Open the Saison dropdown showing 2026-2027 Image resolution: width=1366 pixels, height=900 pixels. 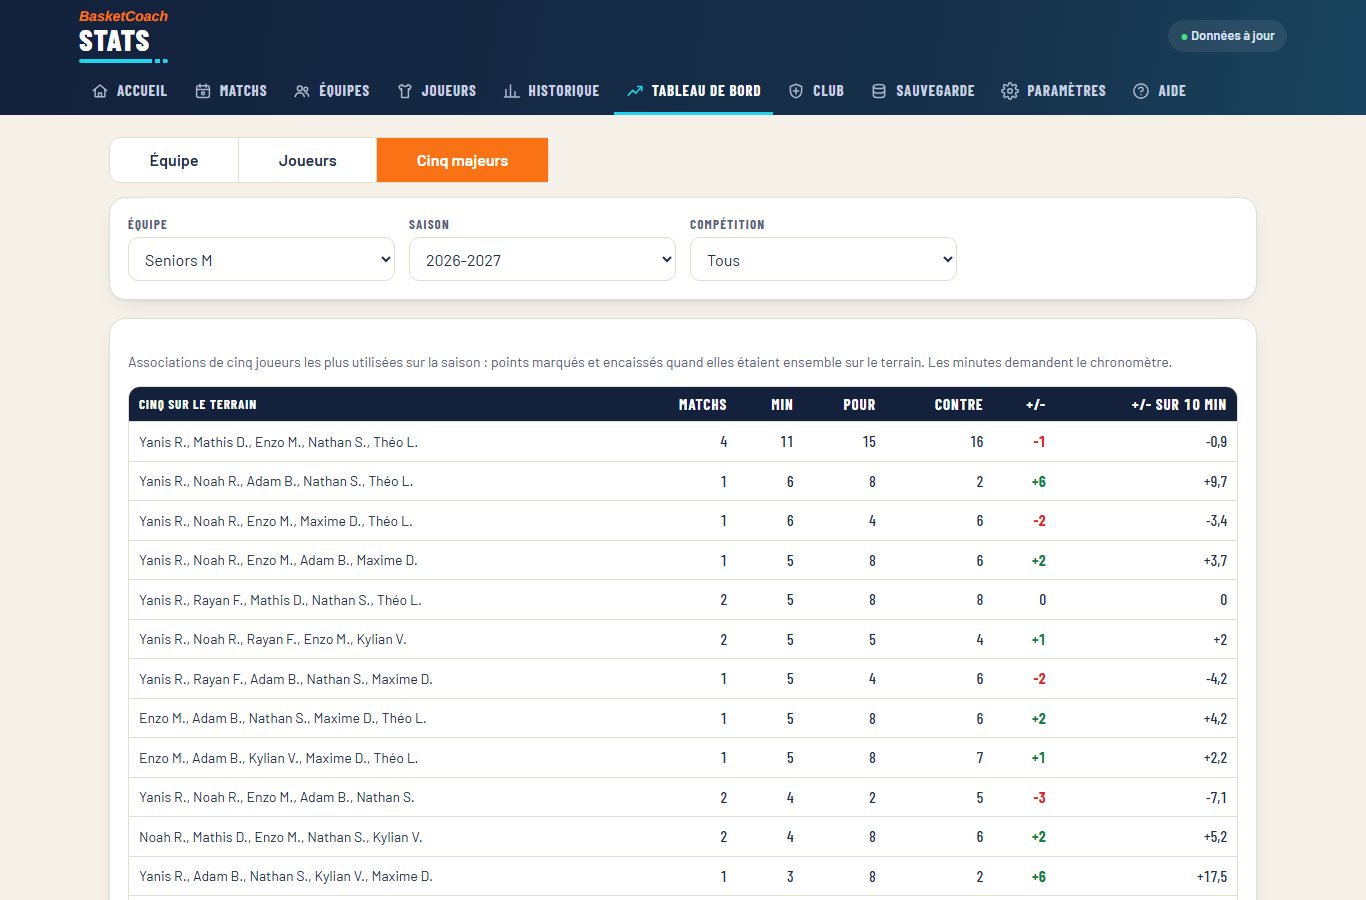(x=543, y=260)
